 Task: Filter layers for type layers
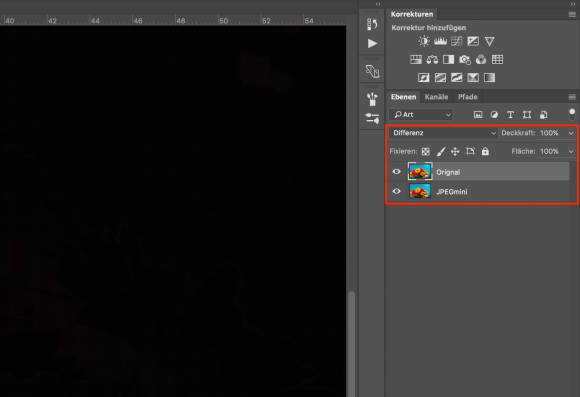coord(510,115)
